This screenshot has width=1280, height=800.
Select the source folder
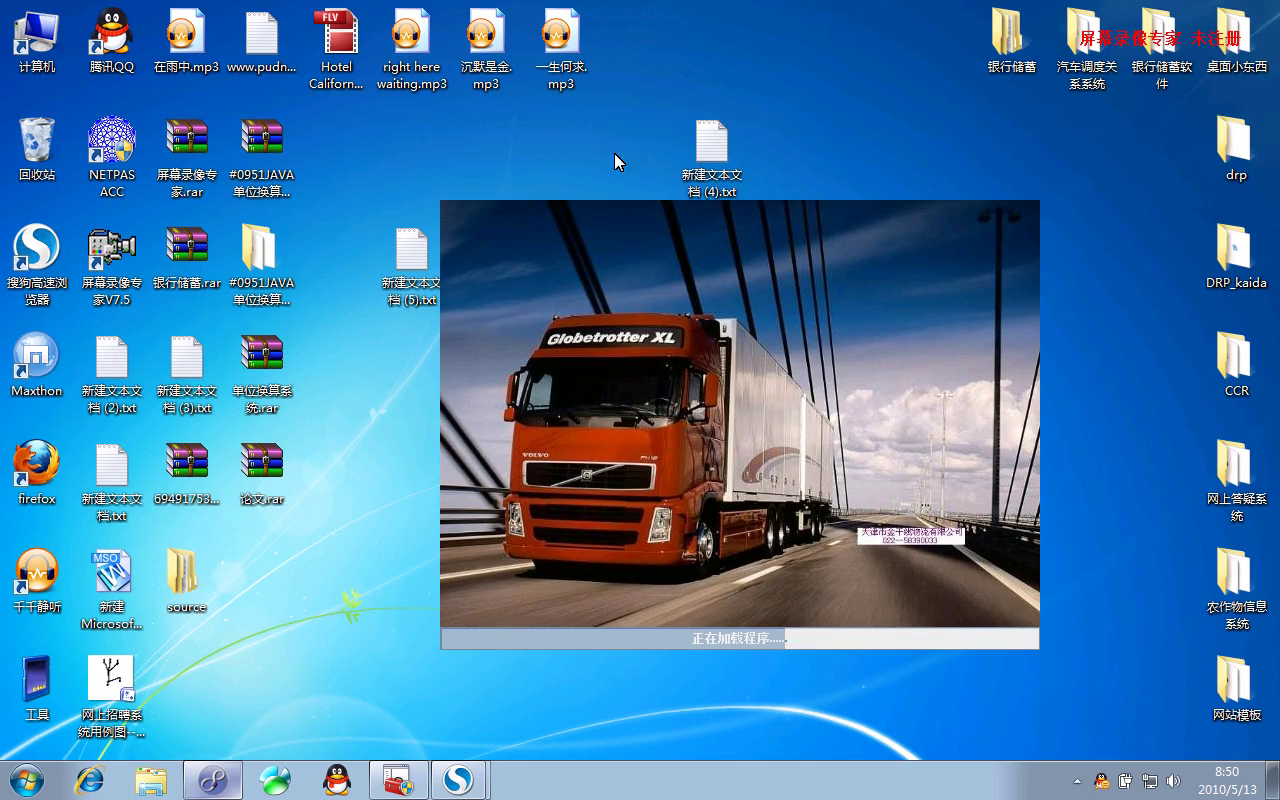(x=187, y=580)
